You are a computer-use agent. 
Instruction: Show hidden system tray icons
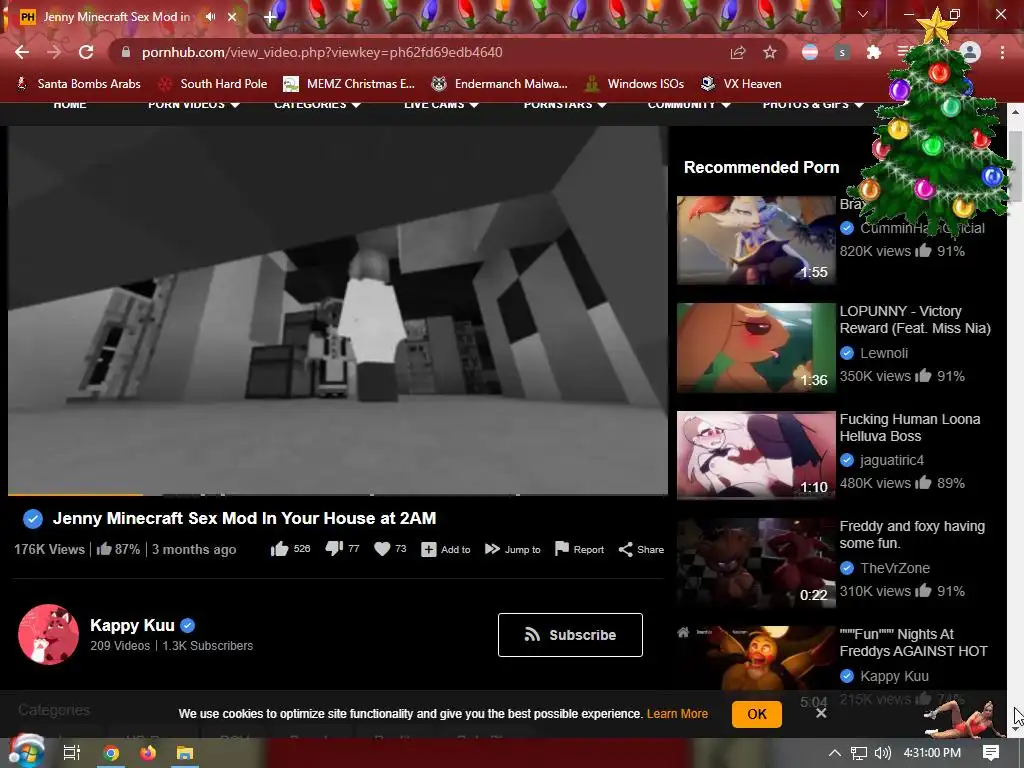[835, 753]
